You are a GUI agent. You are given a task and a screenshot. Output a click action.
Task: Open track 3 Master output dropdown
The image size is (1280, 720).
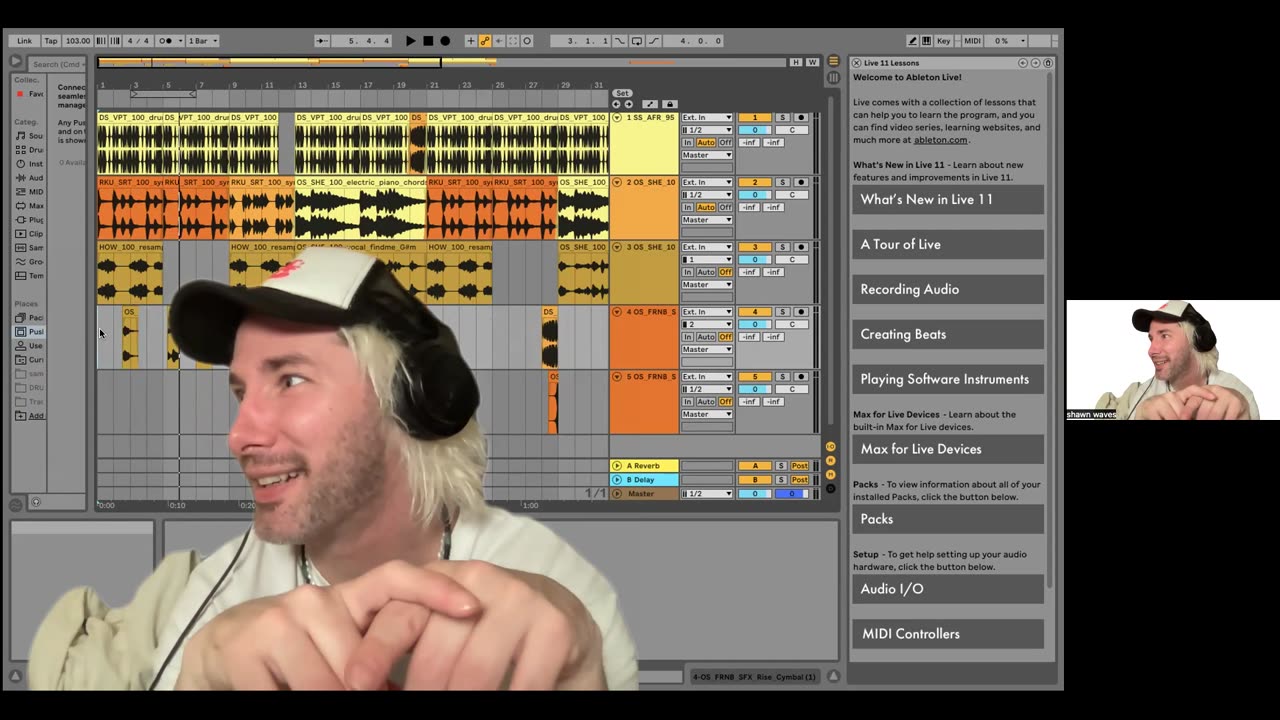[707, 285]
